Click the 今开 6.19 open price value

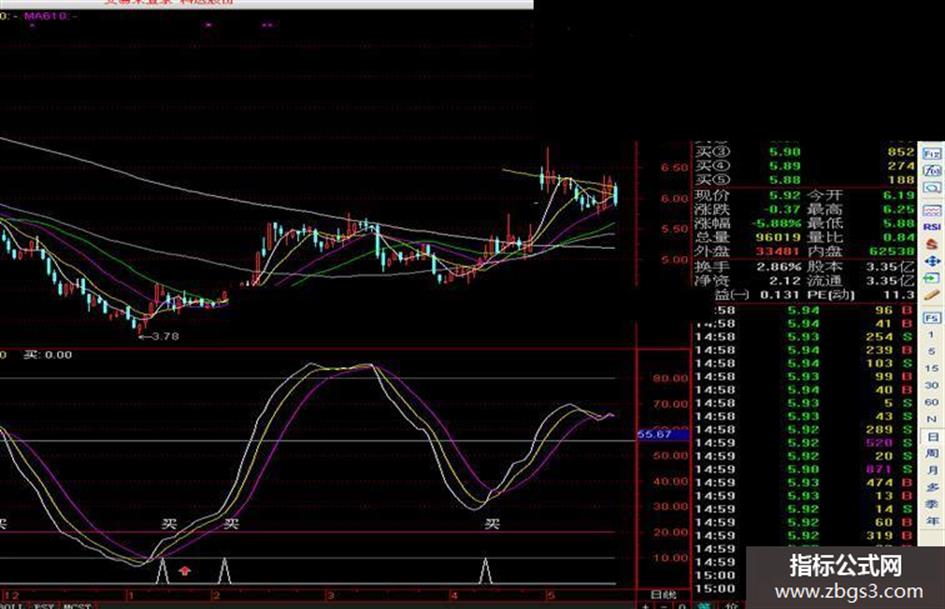(x=899, y=195)
